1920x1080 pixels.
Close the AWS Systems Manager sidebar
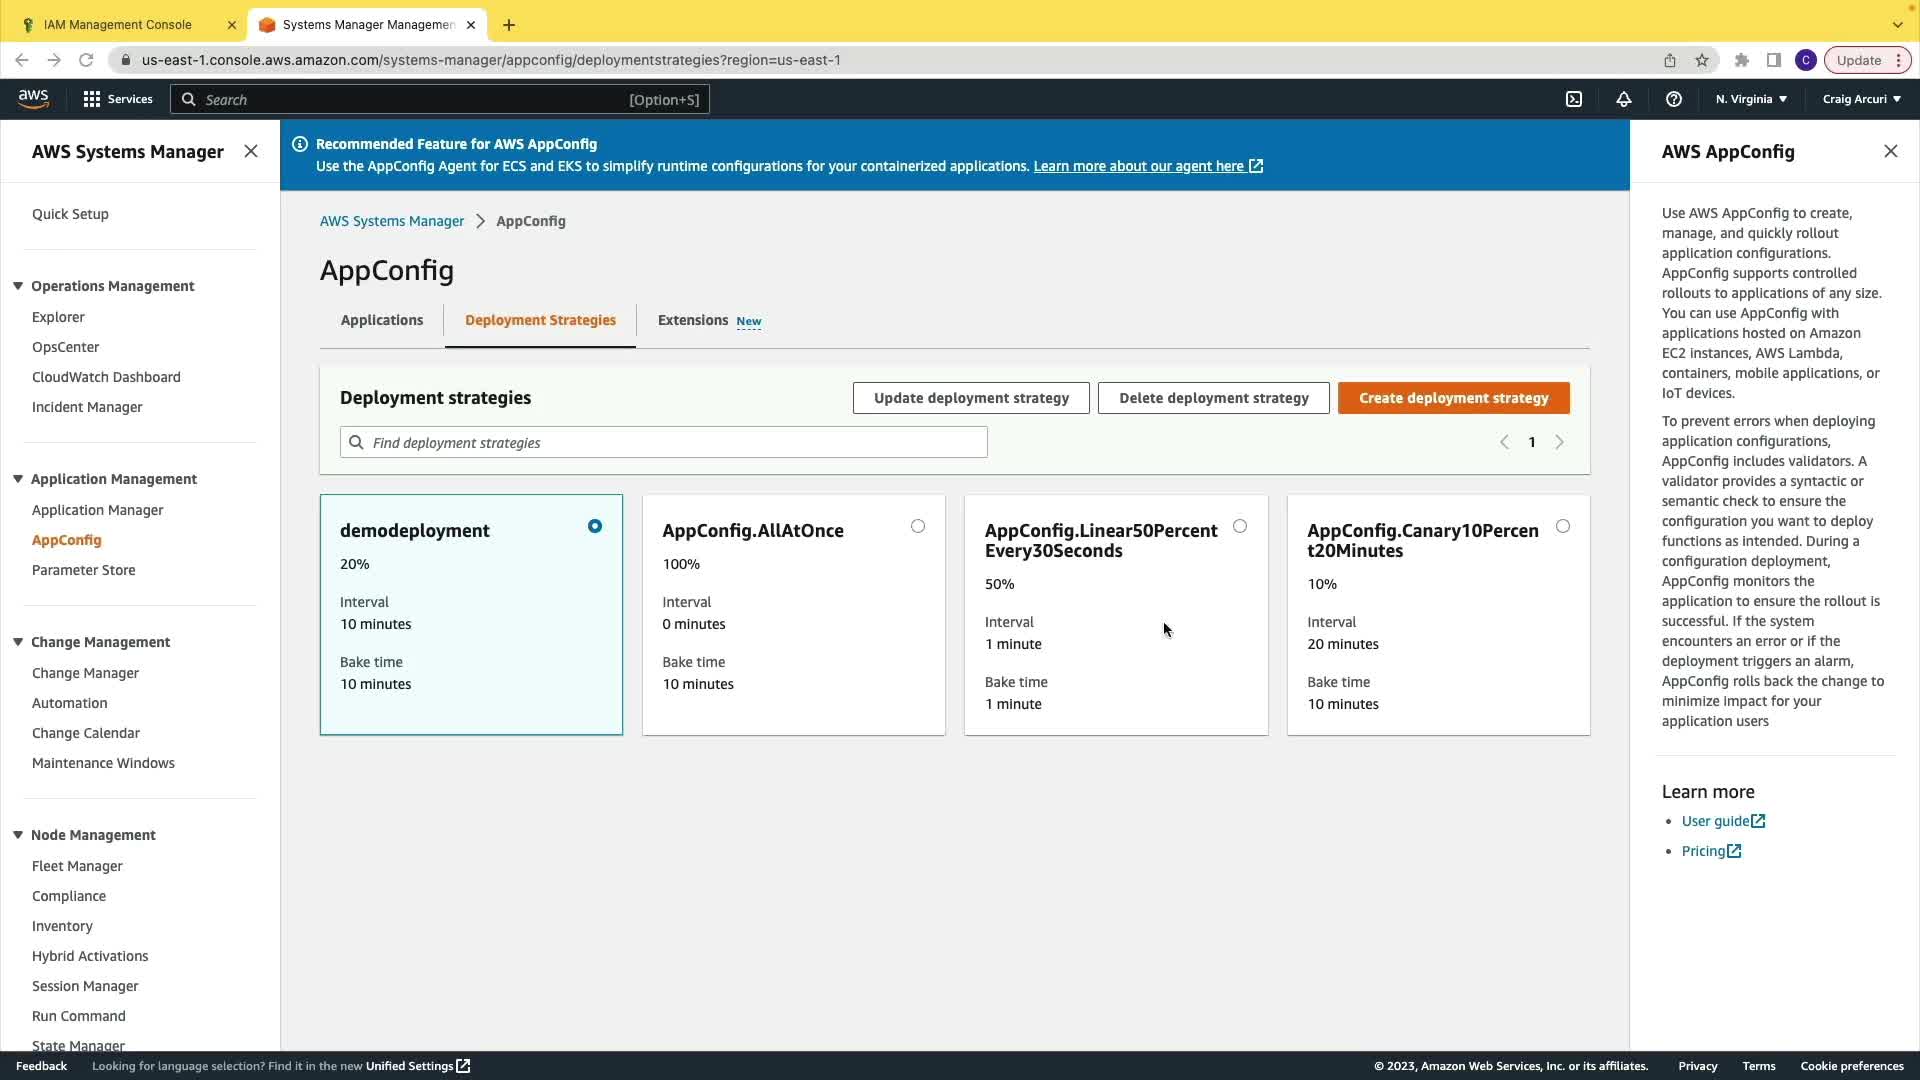(251, 151)
